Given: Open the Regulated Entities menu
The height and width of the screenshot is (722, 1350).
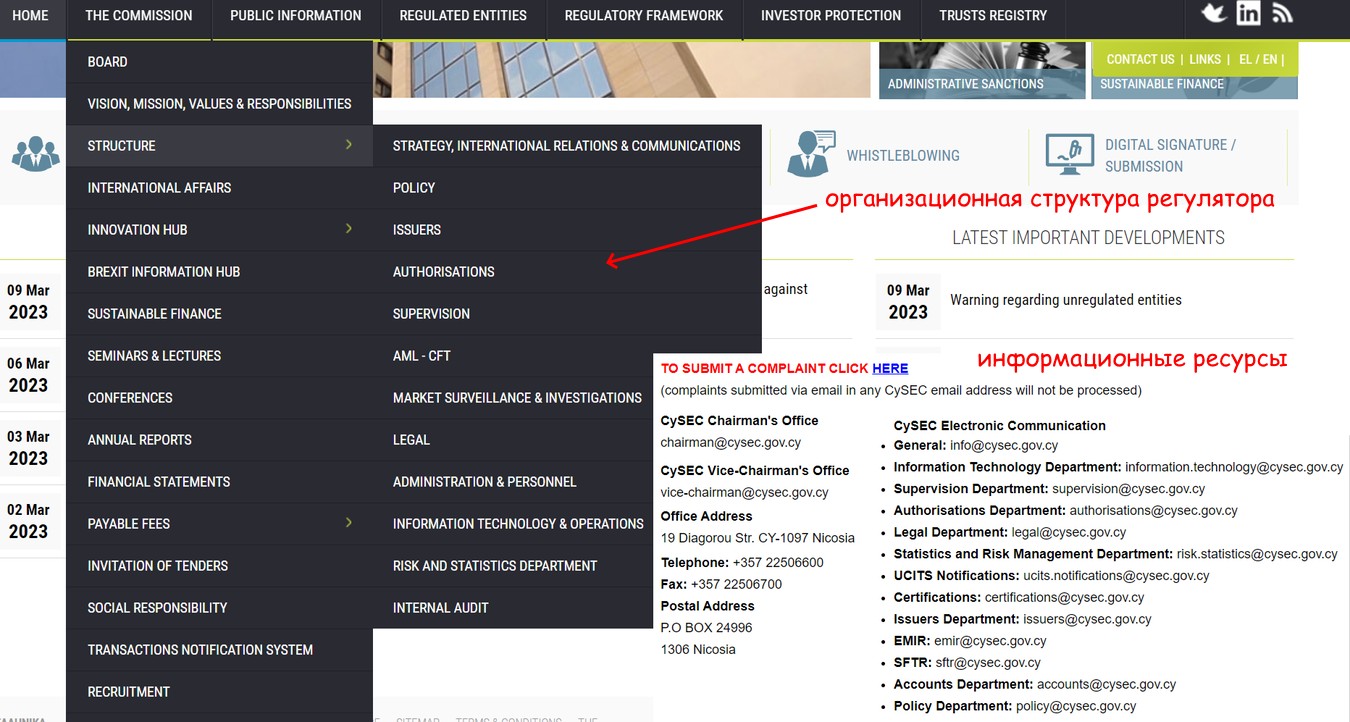Looking at the screenshot, I should tap(463, 15).
